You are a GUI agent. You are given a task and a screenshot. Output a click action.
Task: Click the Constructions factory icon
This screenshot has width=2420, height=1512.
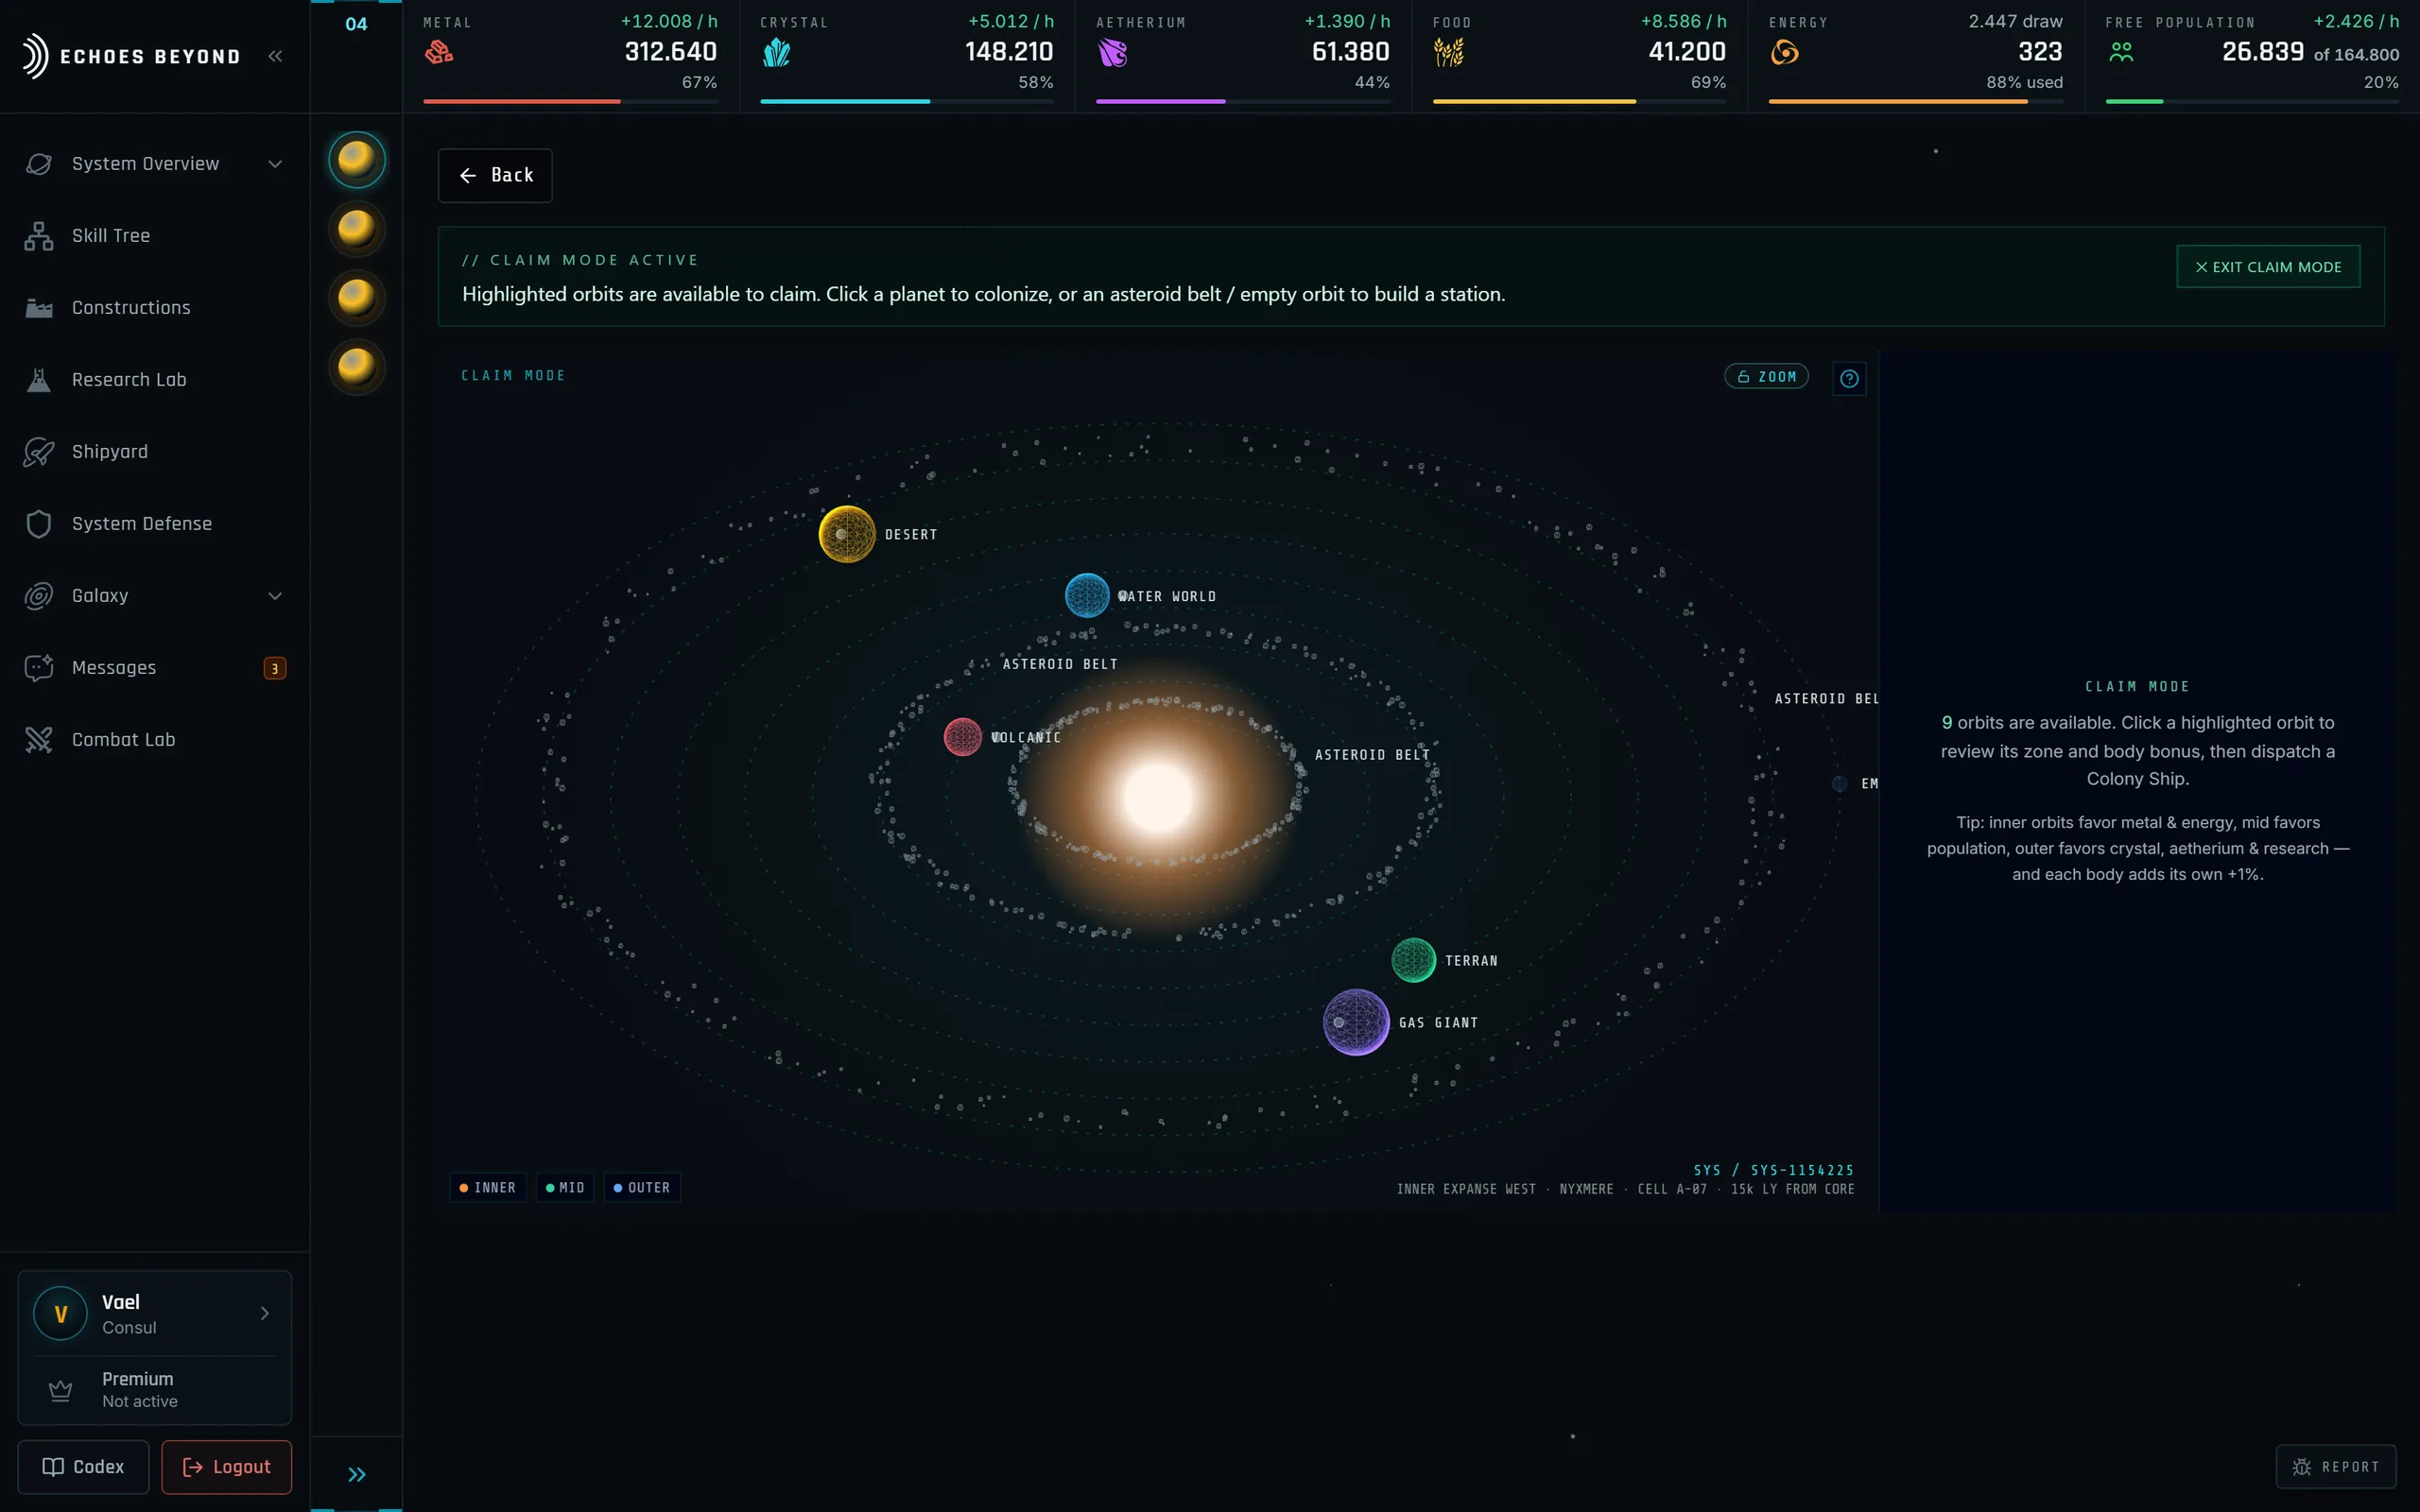[39, 308]
